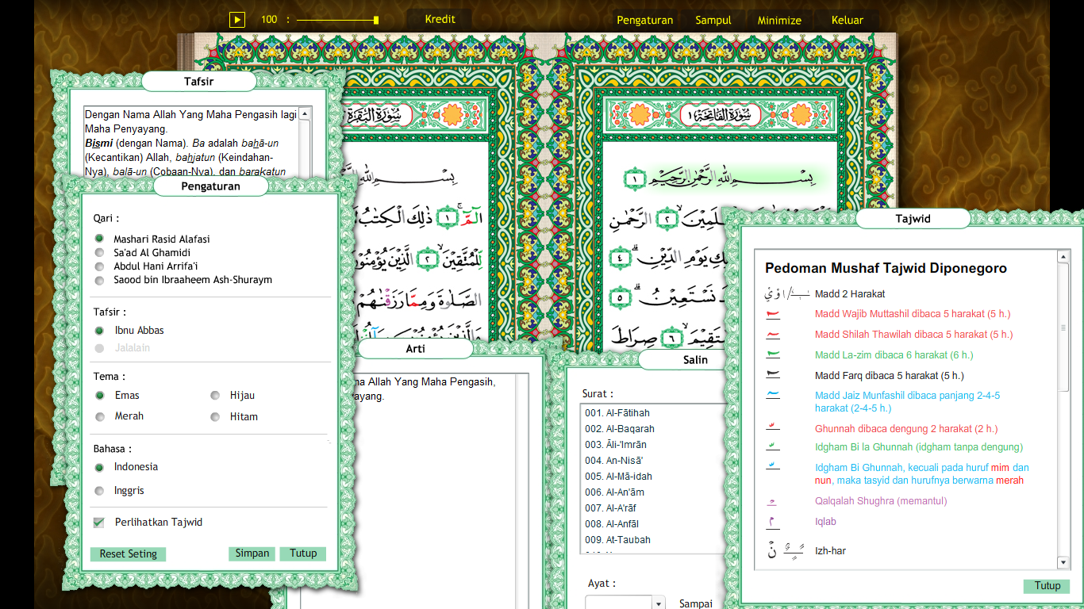This screenshot has height=609, width=1084.
Task: Select Ibnu Abbas as the Tafsir source
Action: [98, 330]
